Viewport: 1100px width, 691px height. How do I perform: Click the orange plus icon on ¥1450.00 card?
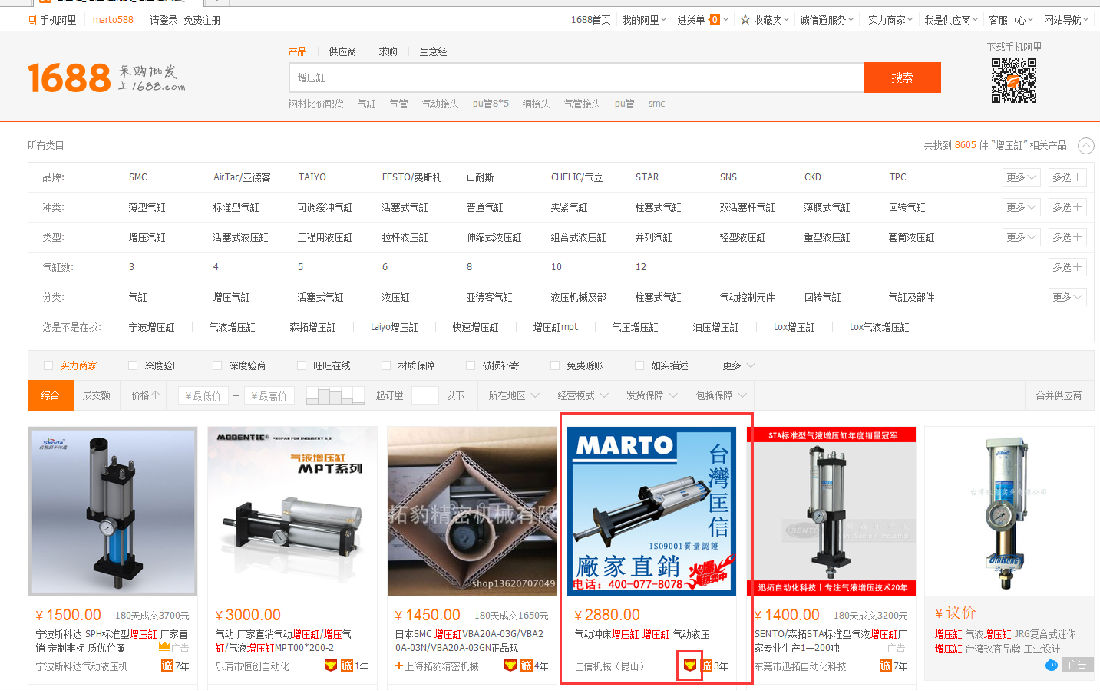pos(399,665)
